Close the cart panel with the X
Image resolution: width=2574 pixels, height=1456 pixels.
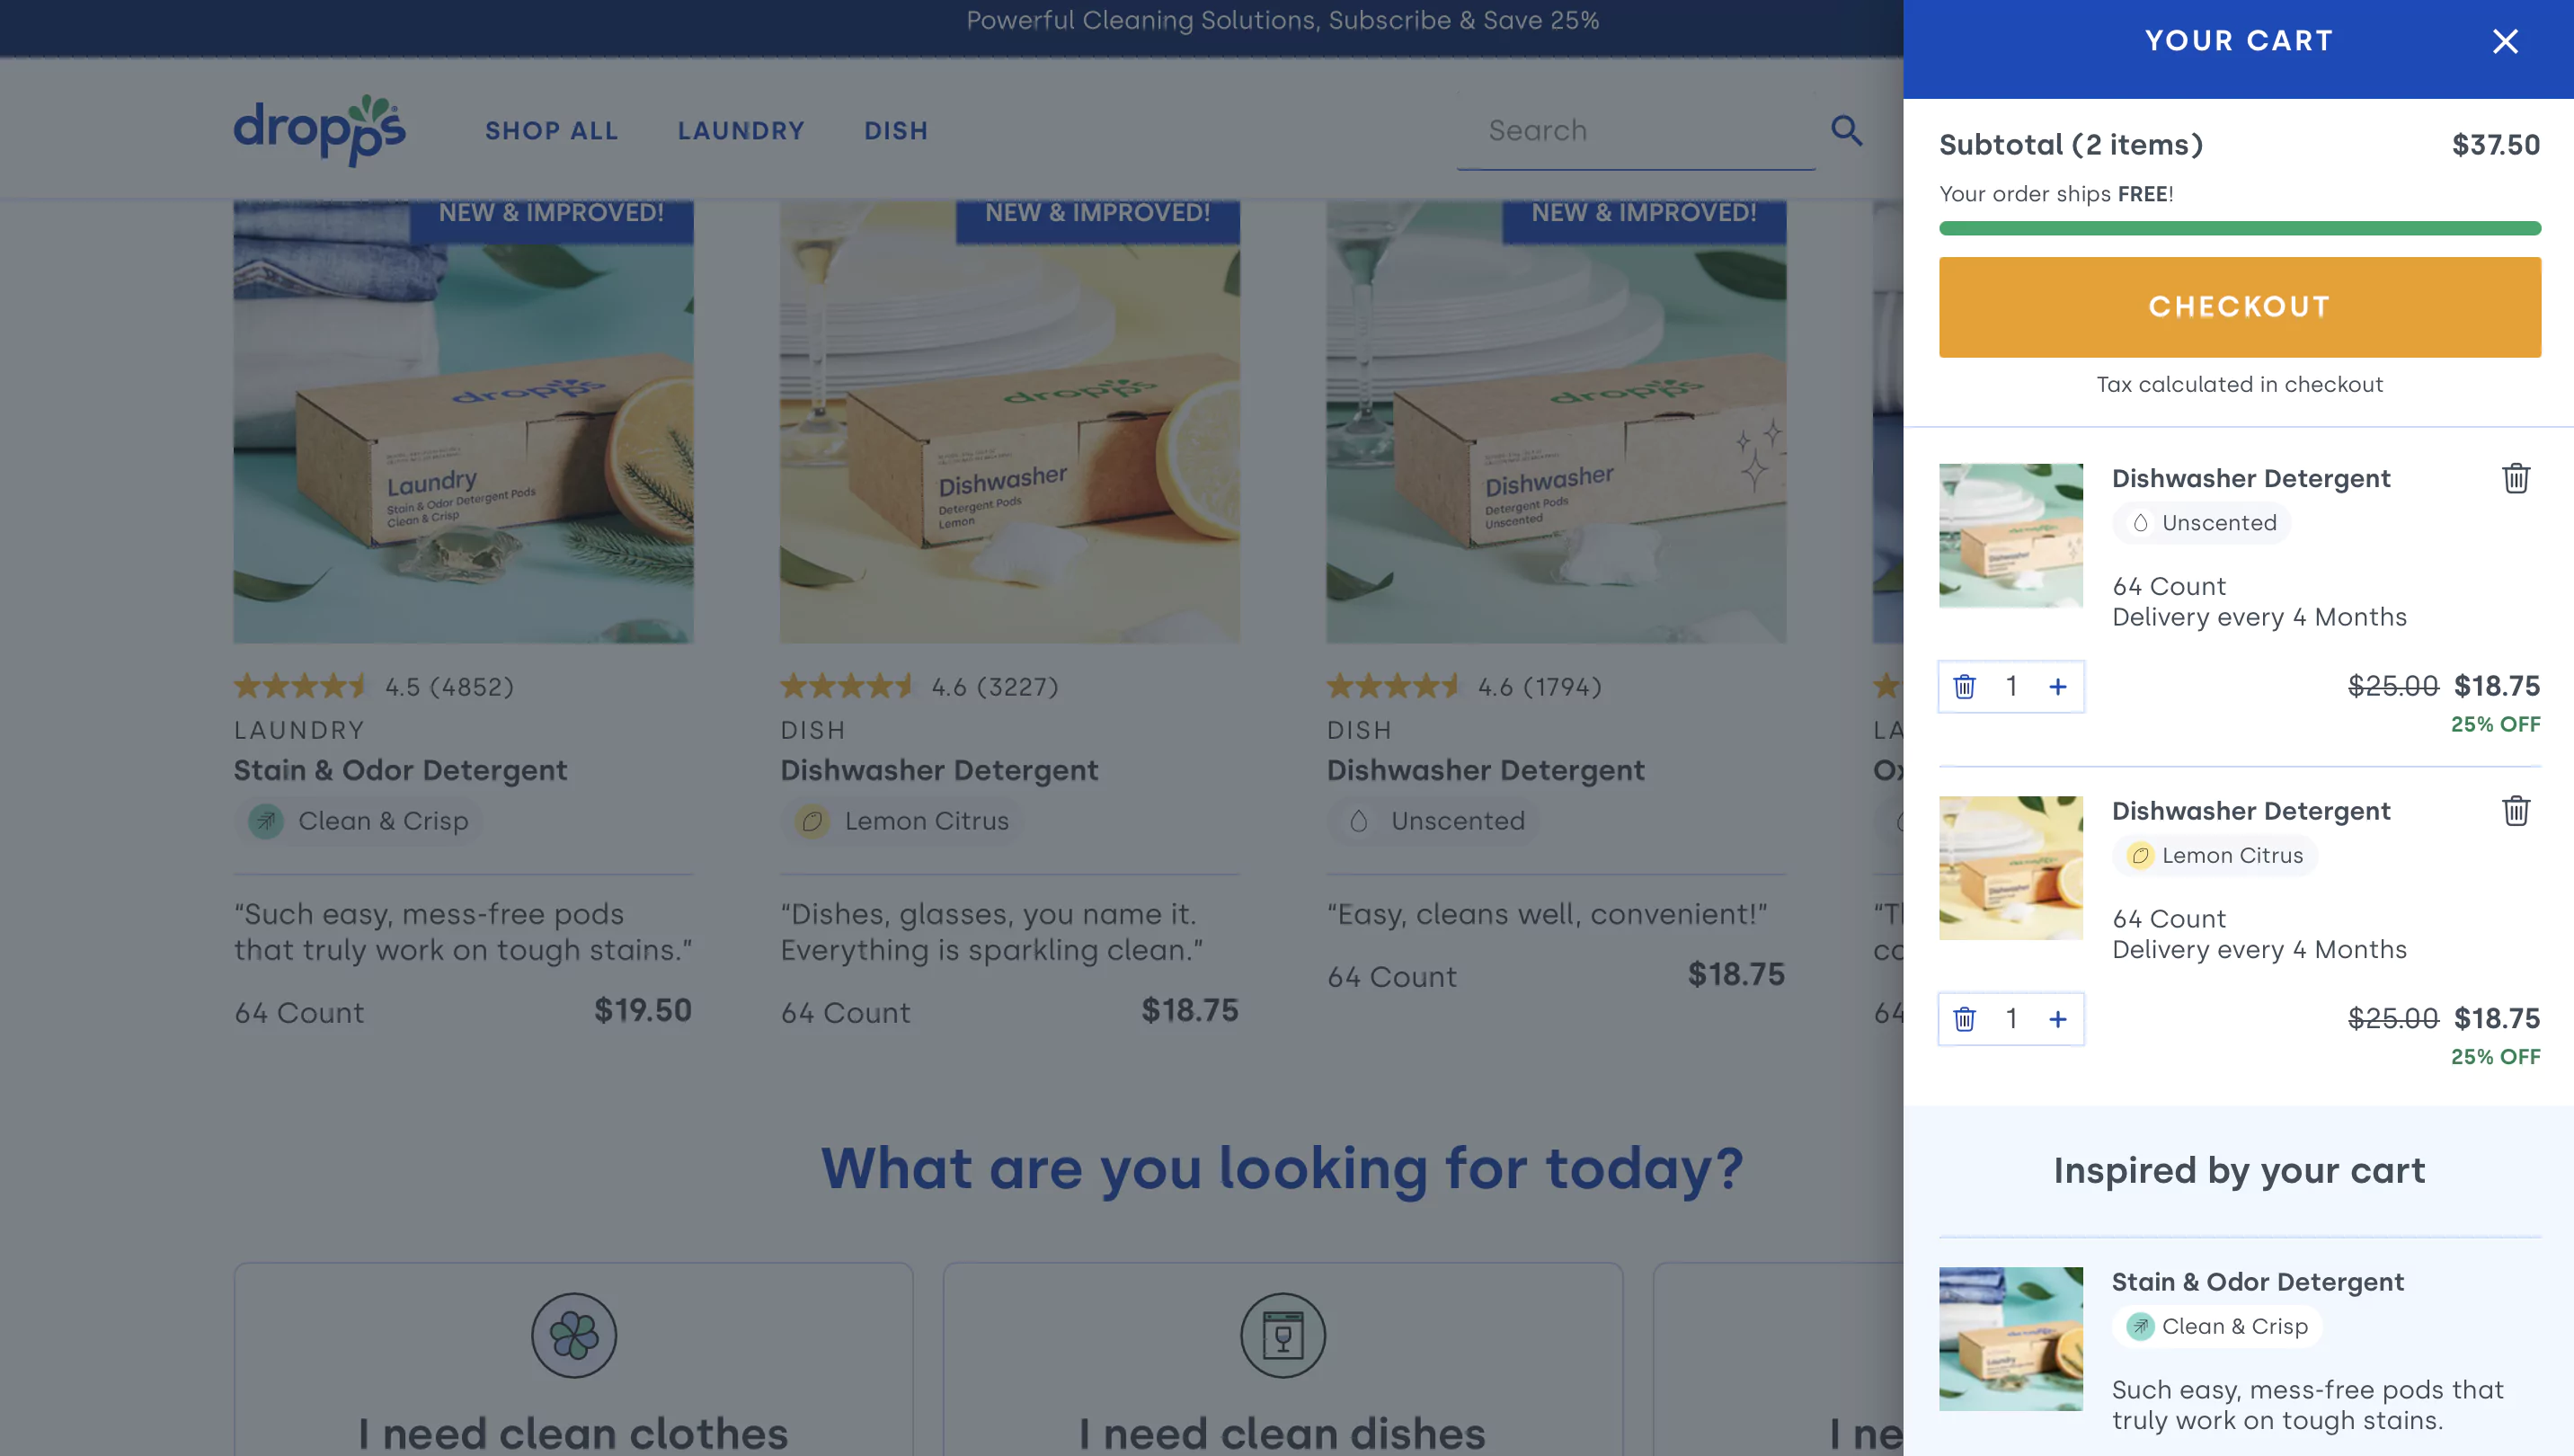pyautogui.click(x=2505, y=41)
